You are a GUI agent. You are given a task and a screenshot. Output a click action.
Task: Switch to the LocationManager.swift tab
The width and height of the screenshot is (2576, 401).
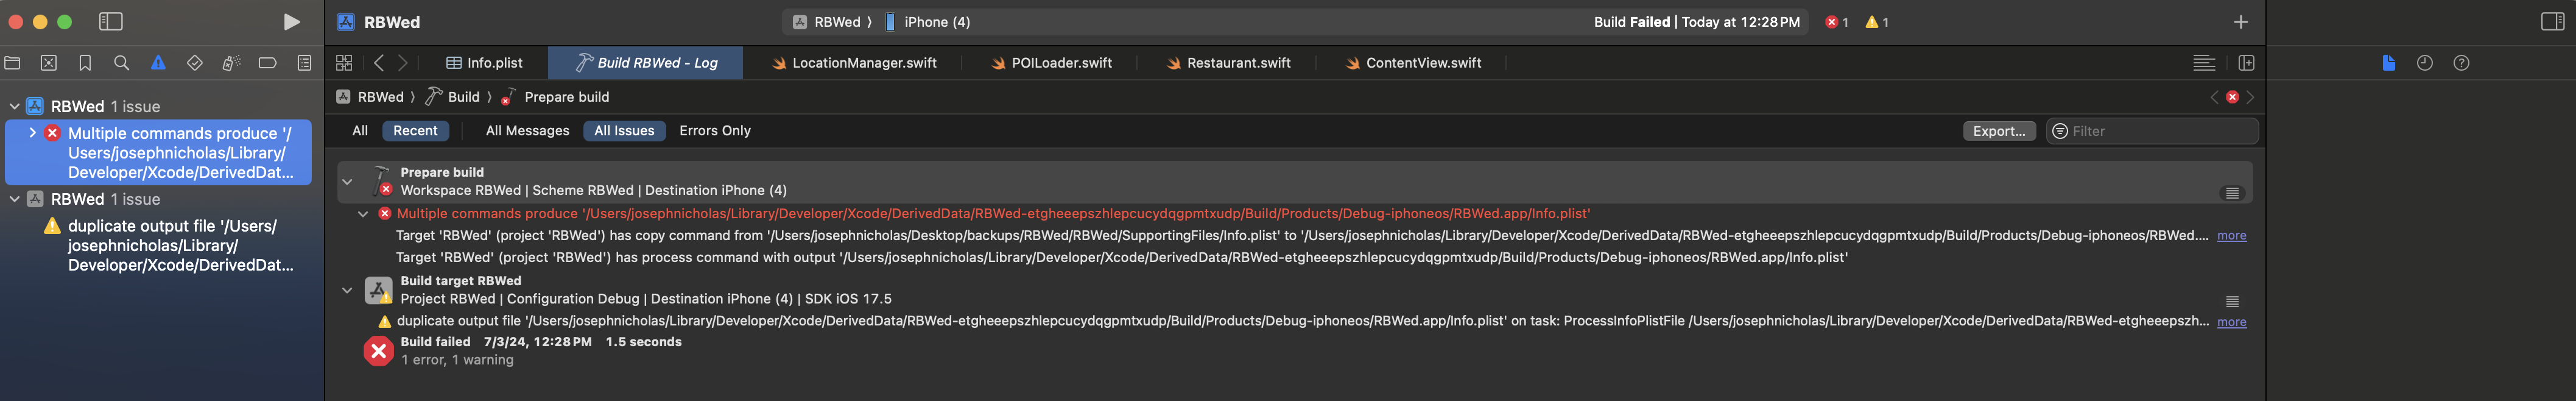click(863, 63)
